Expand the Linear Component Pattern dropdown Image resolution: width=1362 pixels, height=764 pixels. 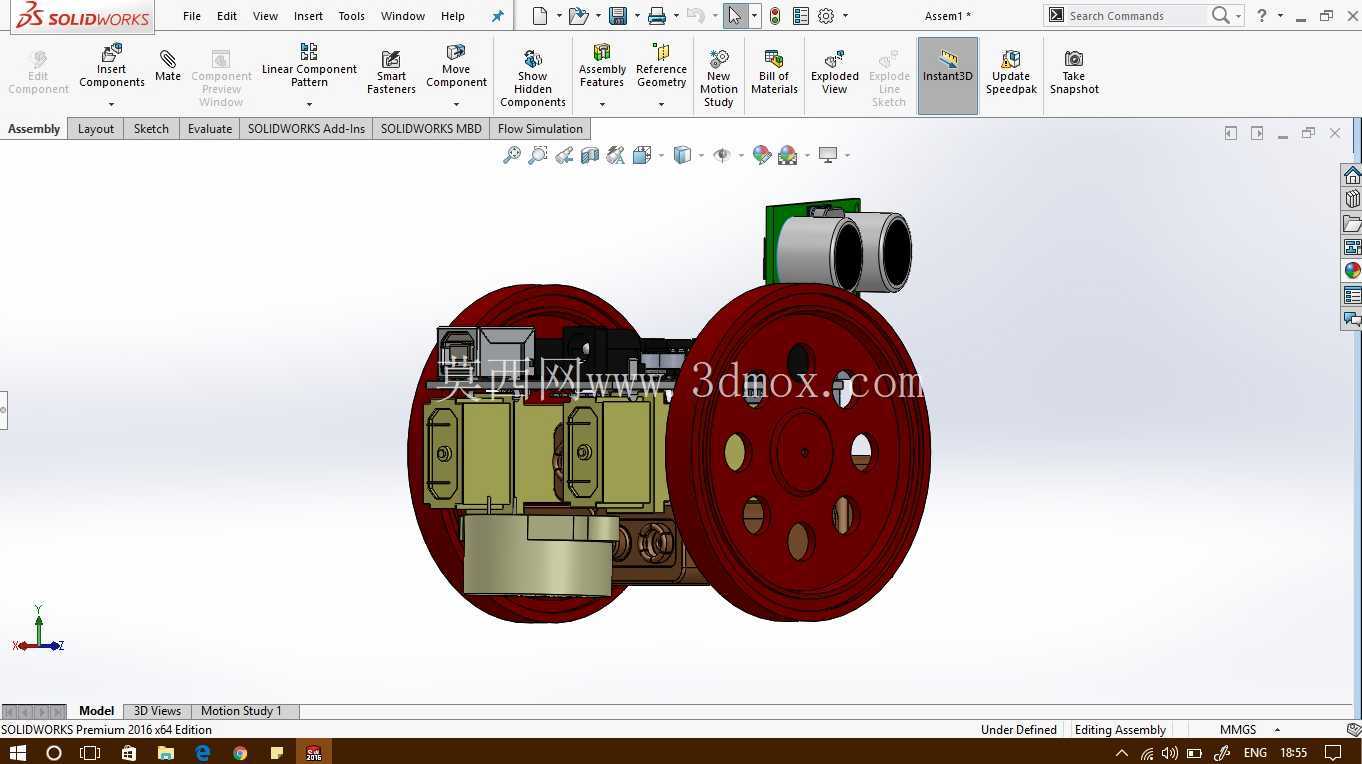309,104
